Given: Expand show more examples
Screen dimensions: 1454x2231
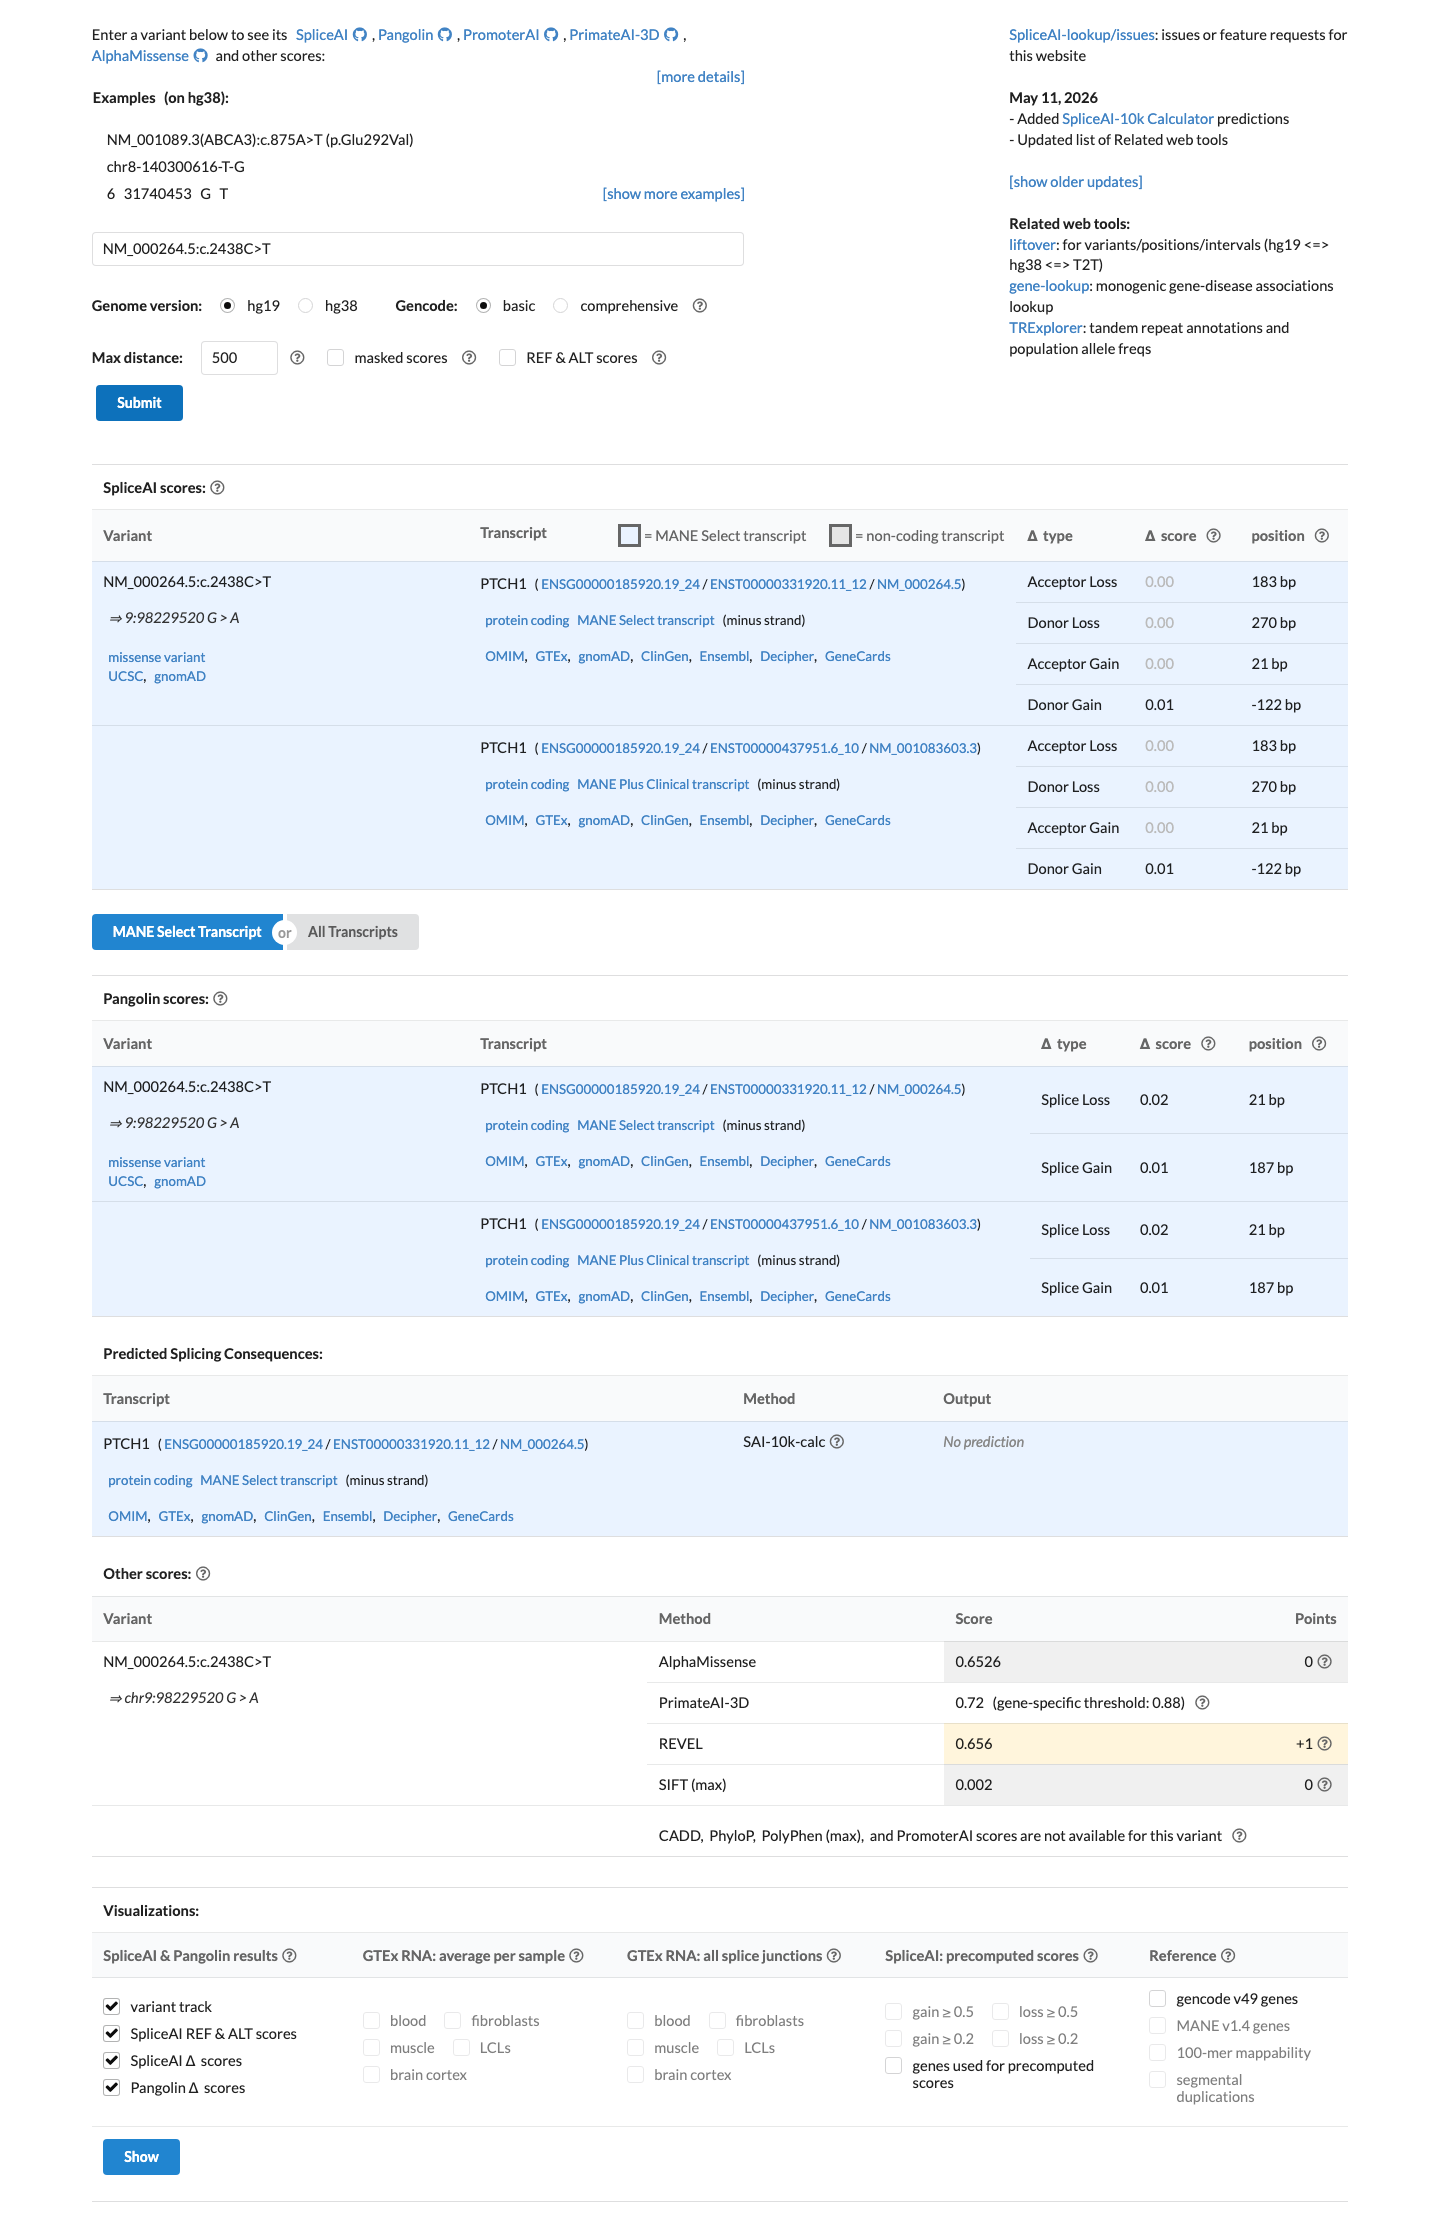Looking at the screenshot, I should [673, 194].
